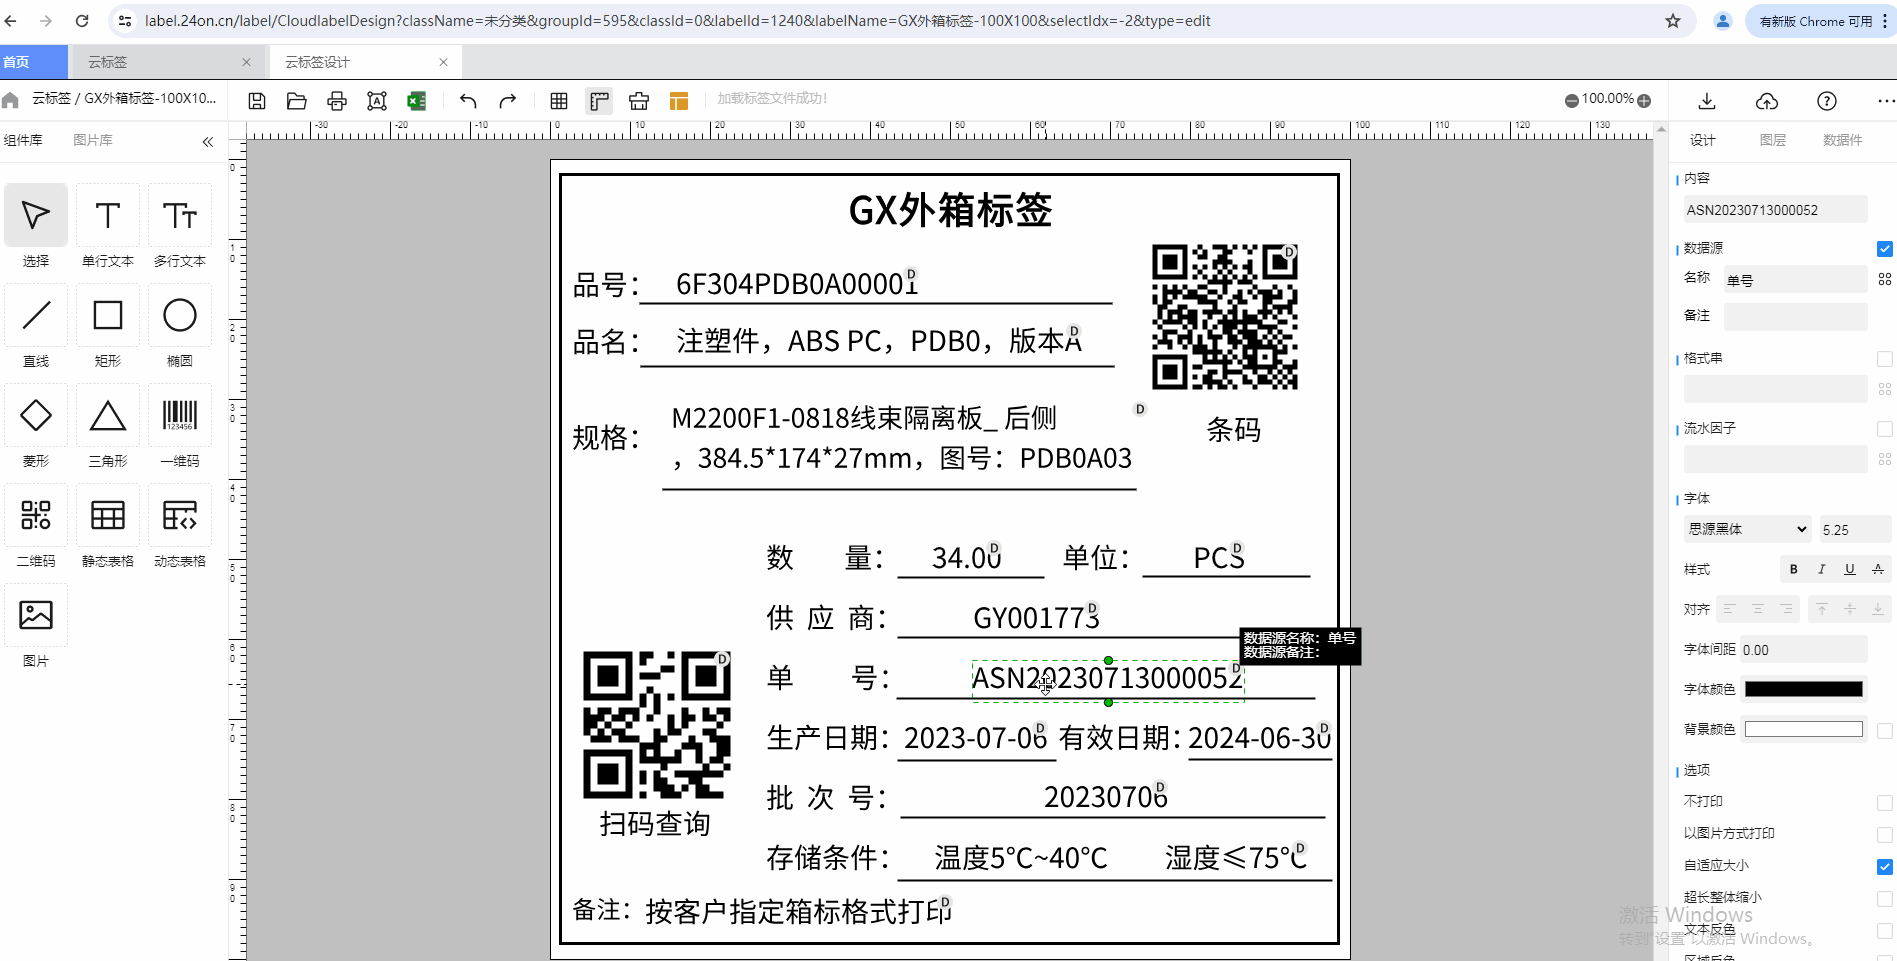The height and width of the screenshot is (961, 1897).
Task: Select the top-right QR code on label
Action: tap(1225, 317)
